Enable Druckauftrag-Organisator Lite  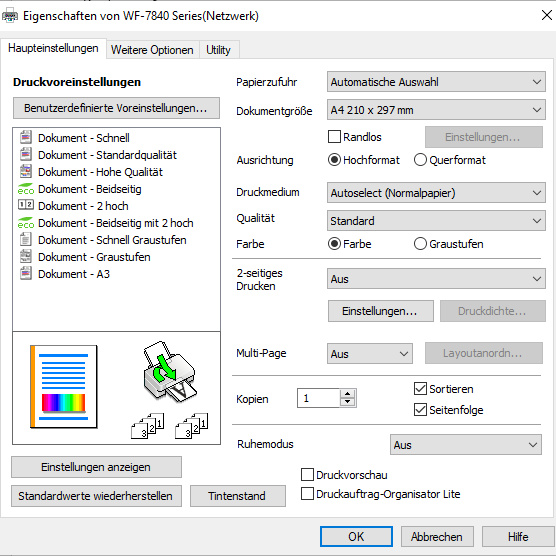pyautogui.click(x=307, y=494)
